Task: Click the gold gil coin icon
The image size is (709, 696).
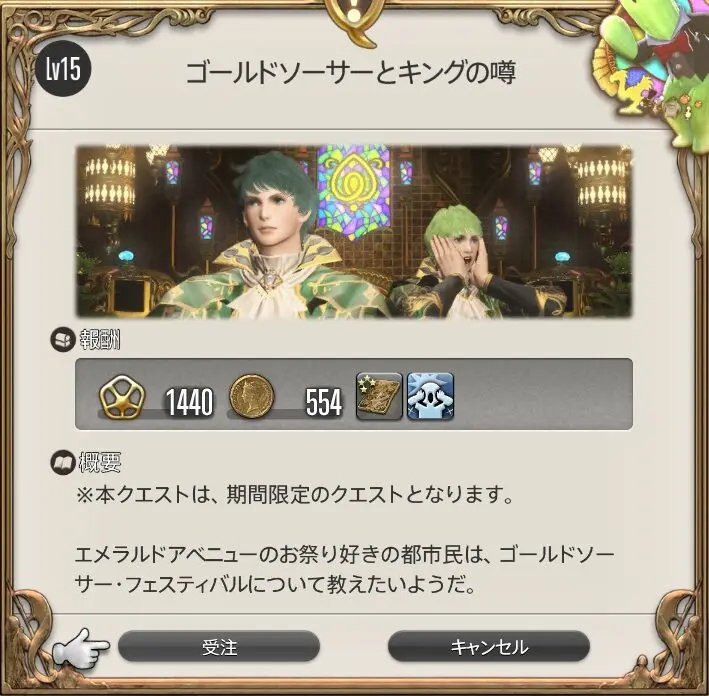Action: point(252,396)
